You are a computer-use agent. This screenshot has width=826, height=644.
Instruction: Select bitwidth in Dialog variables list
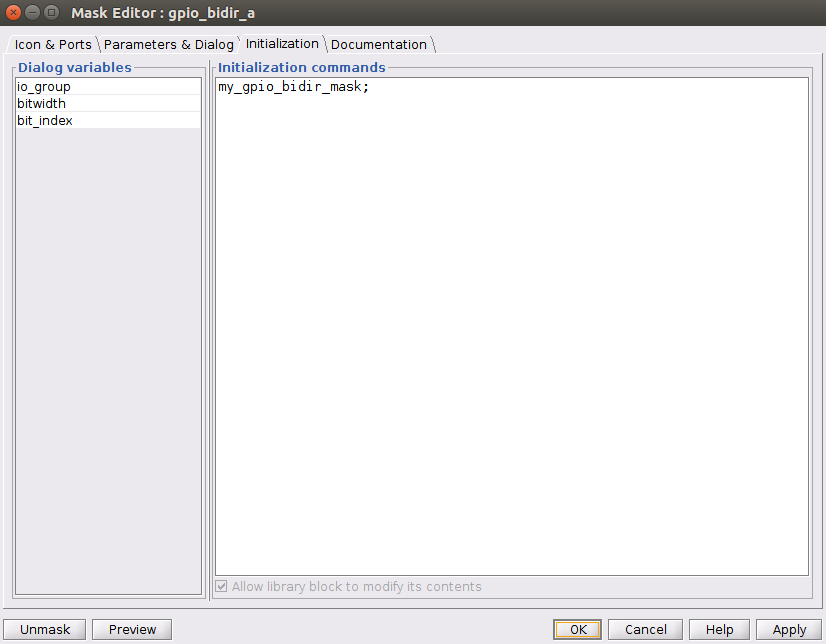(x=108, y=103)
